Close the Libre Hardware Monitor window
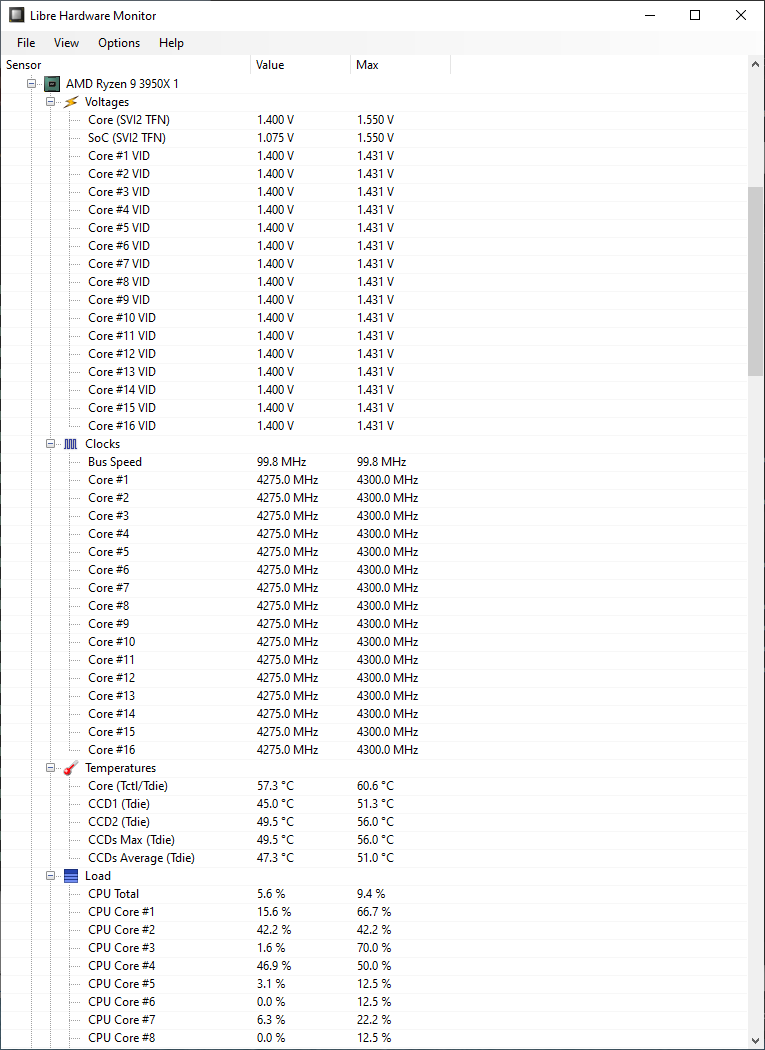 coord(741,15)
